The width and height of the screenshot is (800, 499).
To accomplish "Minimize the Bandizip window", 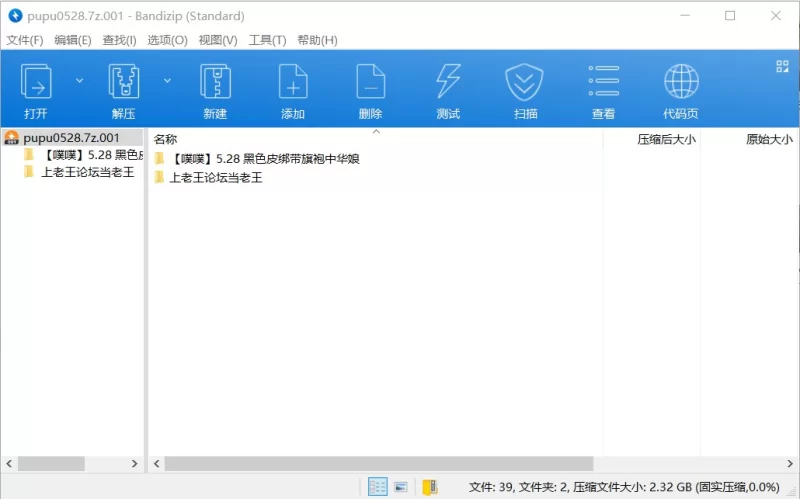I will (x=685, y=16).
